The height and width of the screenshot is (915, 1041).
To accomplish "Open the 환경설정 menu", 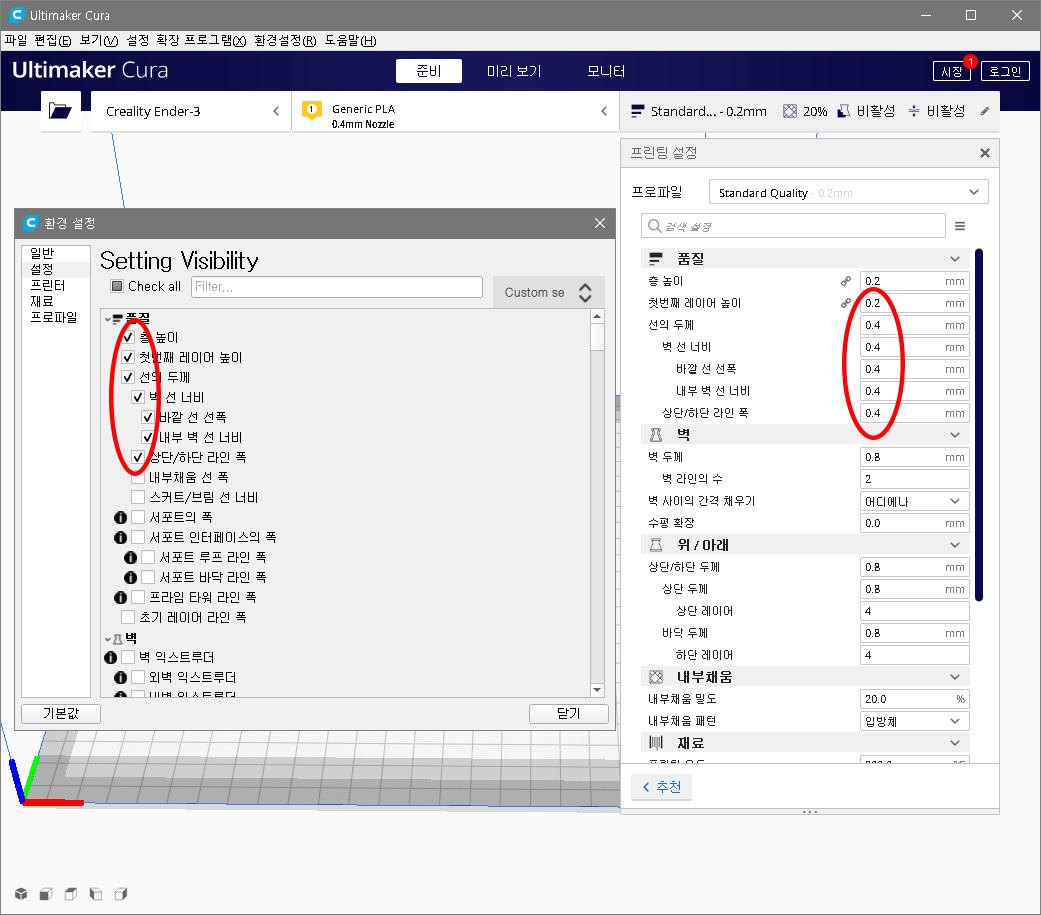I will click(x=285, y=41).
